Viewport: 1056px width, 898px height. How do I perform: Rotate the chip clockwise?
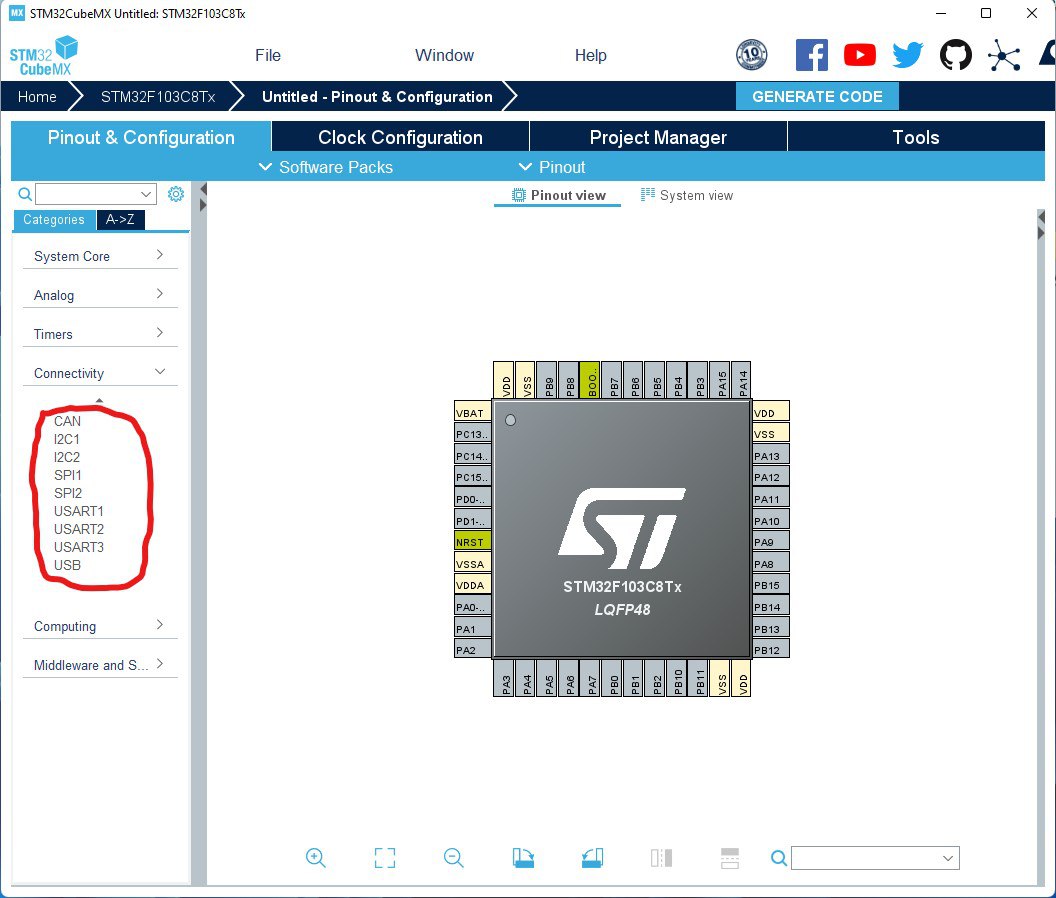[x=524, y=858]
